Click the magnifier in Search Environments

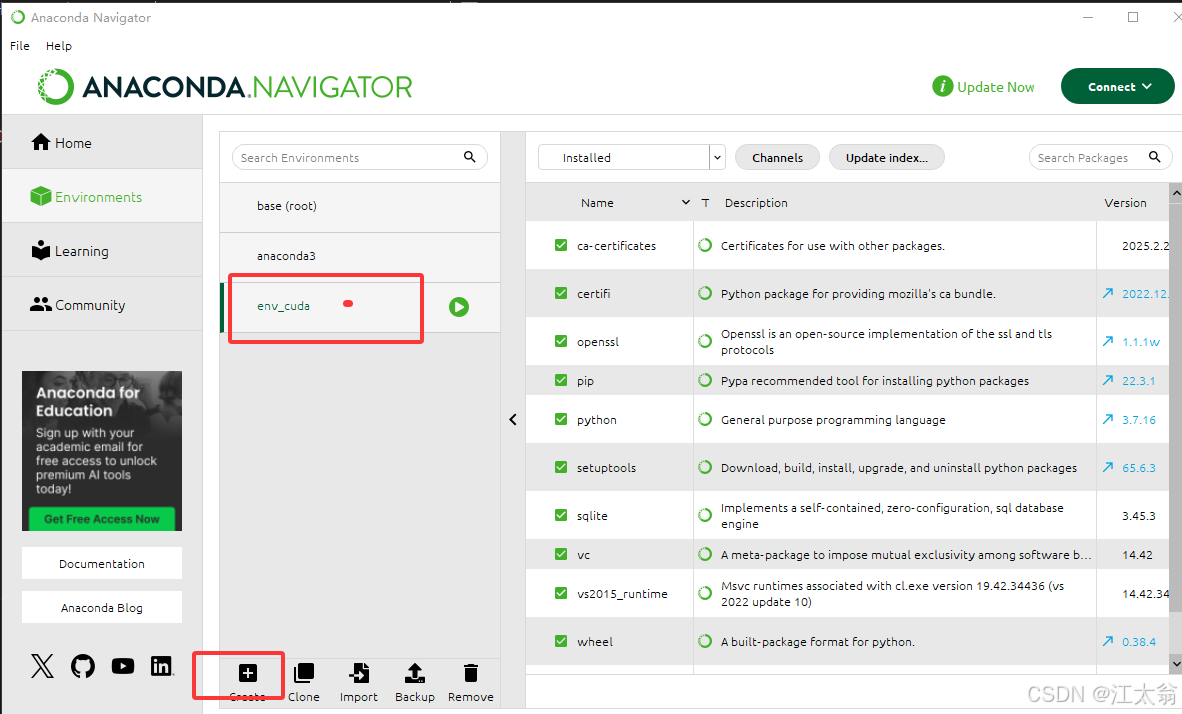(x=470, y=157)
